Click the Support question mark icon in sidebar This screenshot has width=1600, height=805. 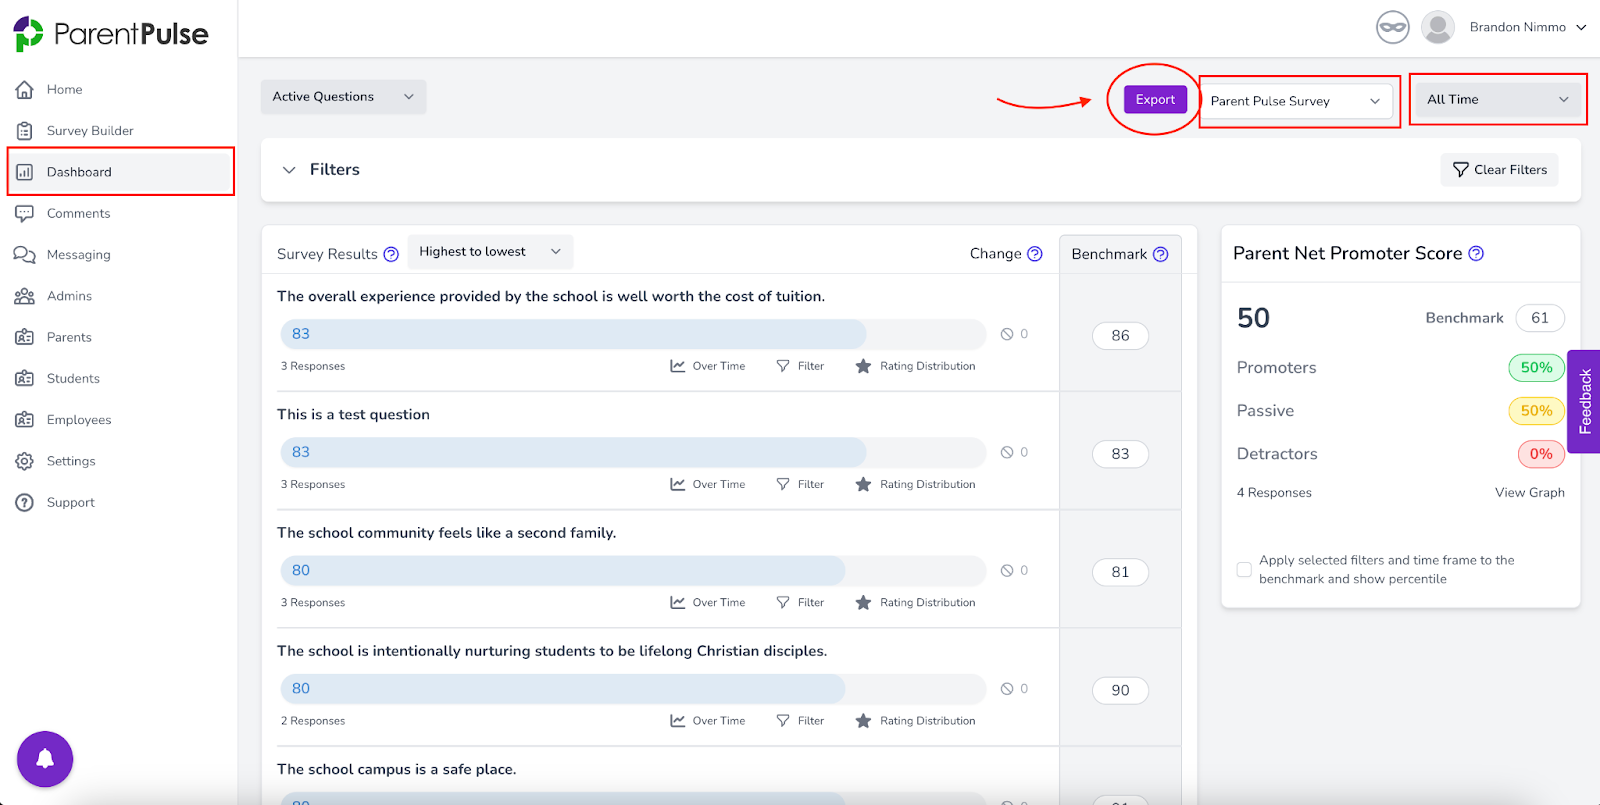tap(25, 502)
